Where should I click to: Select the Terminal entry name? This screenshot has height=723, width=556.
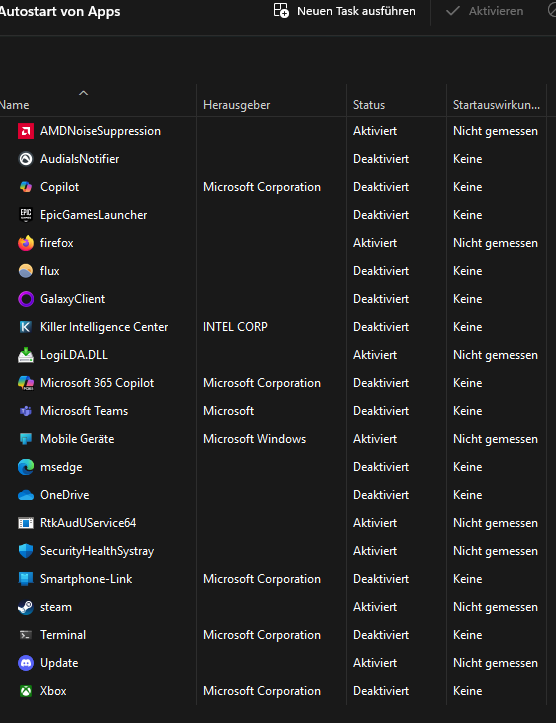point(63,635)
